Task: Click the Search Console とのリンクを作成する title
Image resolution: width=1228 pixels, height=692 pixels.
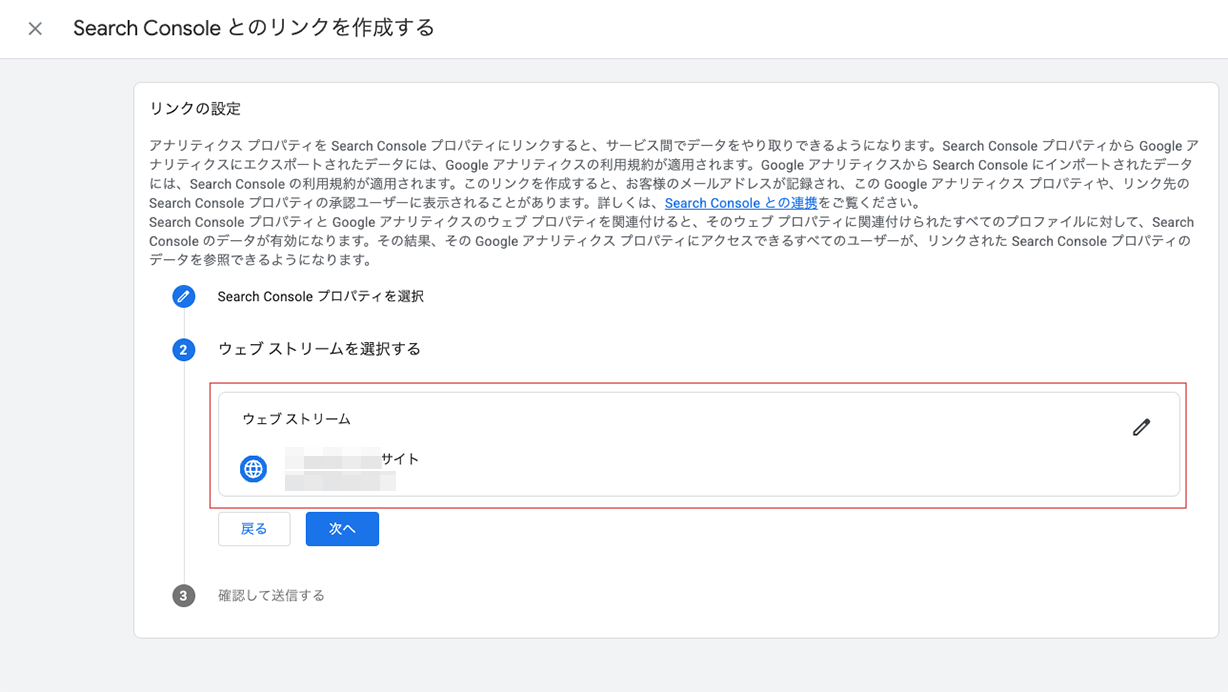Action: [x=254, y=28]
